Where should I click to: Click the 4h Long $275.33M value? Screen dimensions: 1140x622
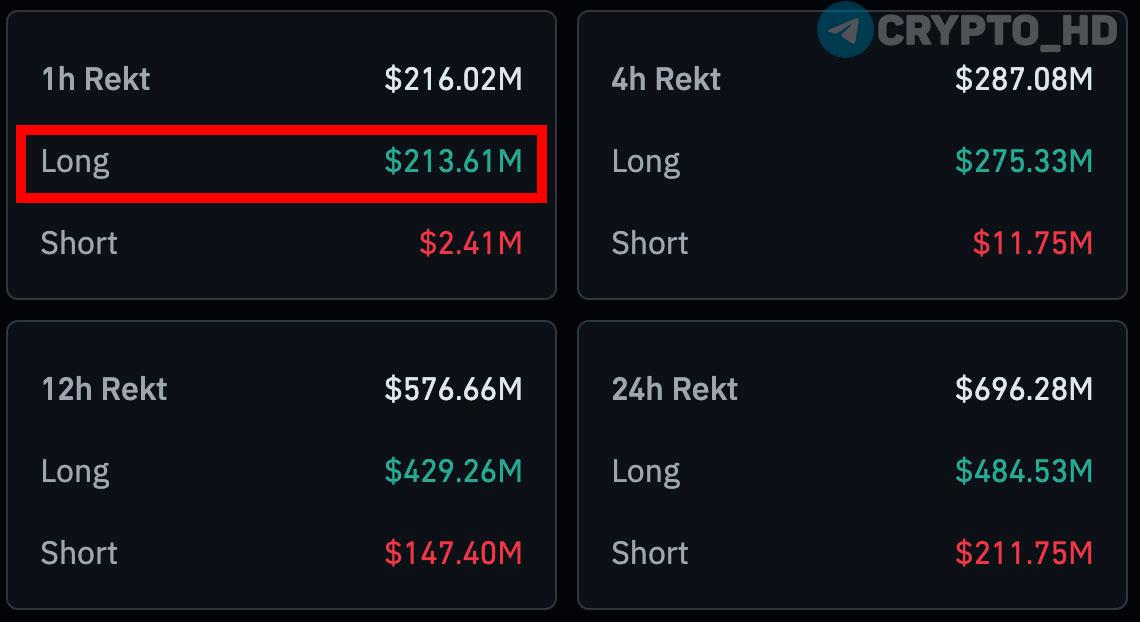(x=1024, y=161)
